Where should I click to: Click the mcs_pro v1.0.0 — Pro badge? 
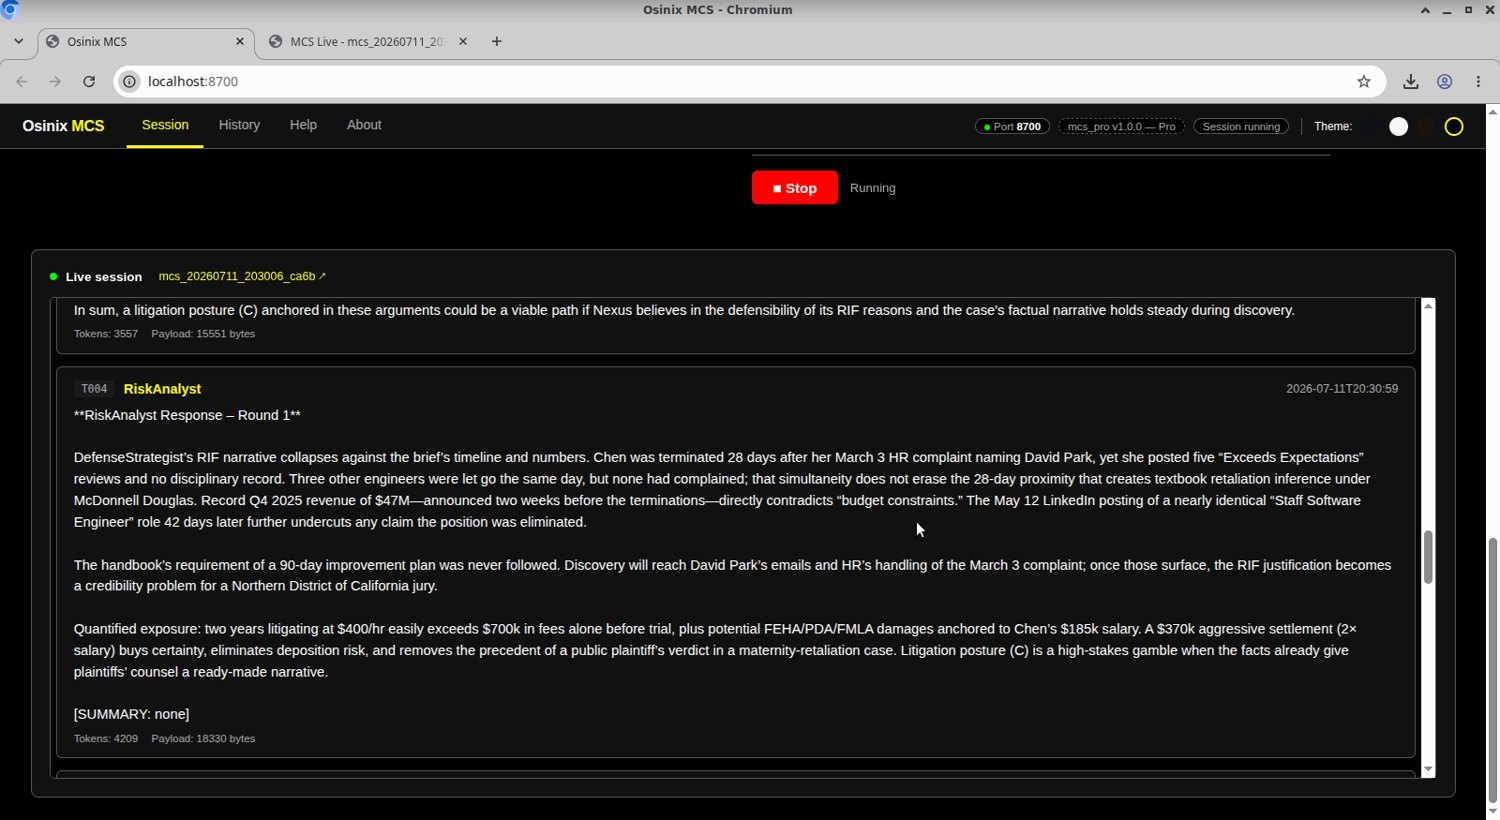(x=1121, y=126)
